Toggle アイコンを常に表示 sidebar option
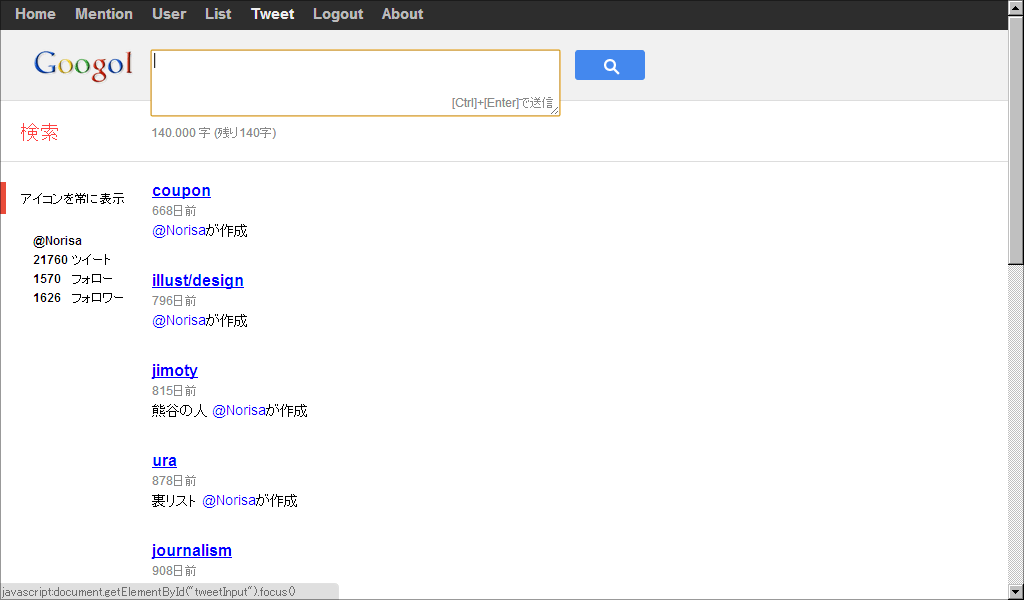1024x600 pixels. tap(72, 198)
